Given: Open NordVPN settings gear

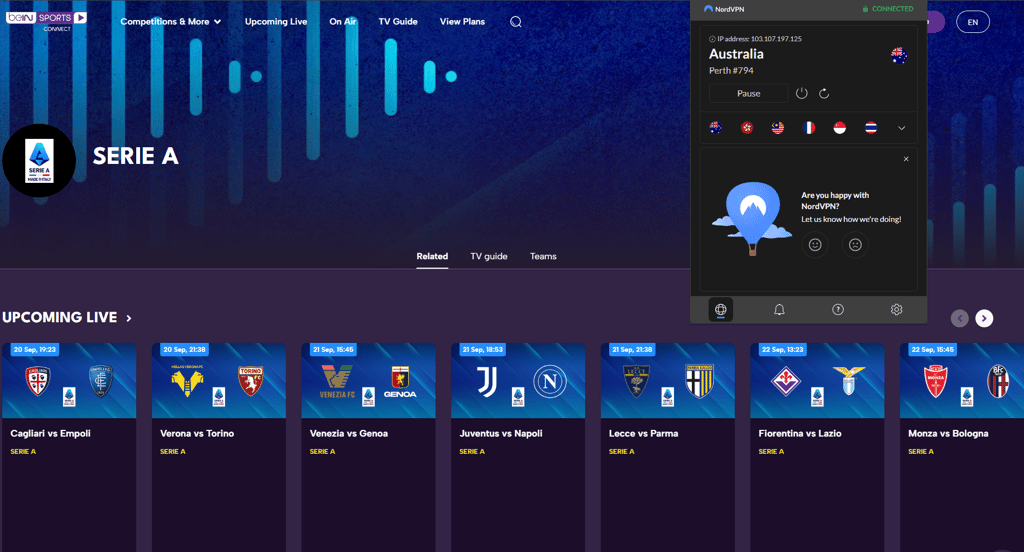Looking at the screenshot, I should point(897,310).
